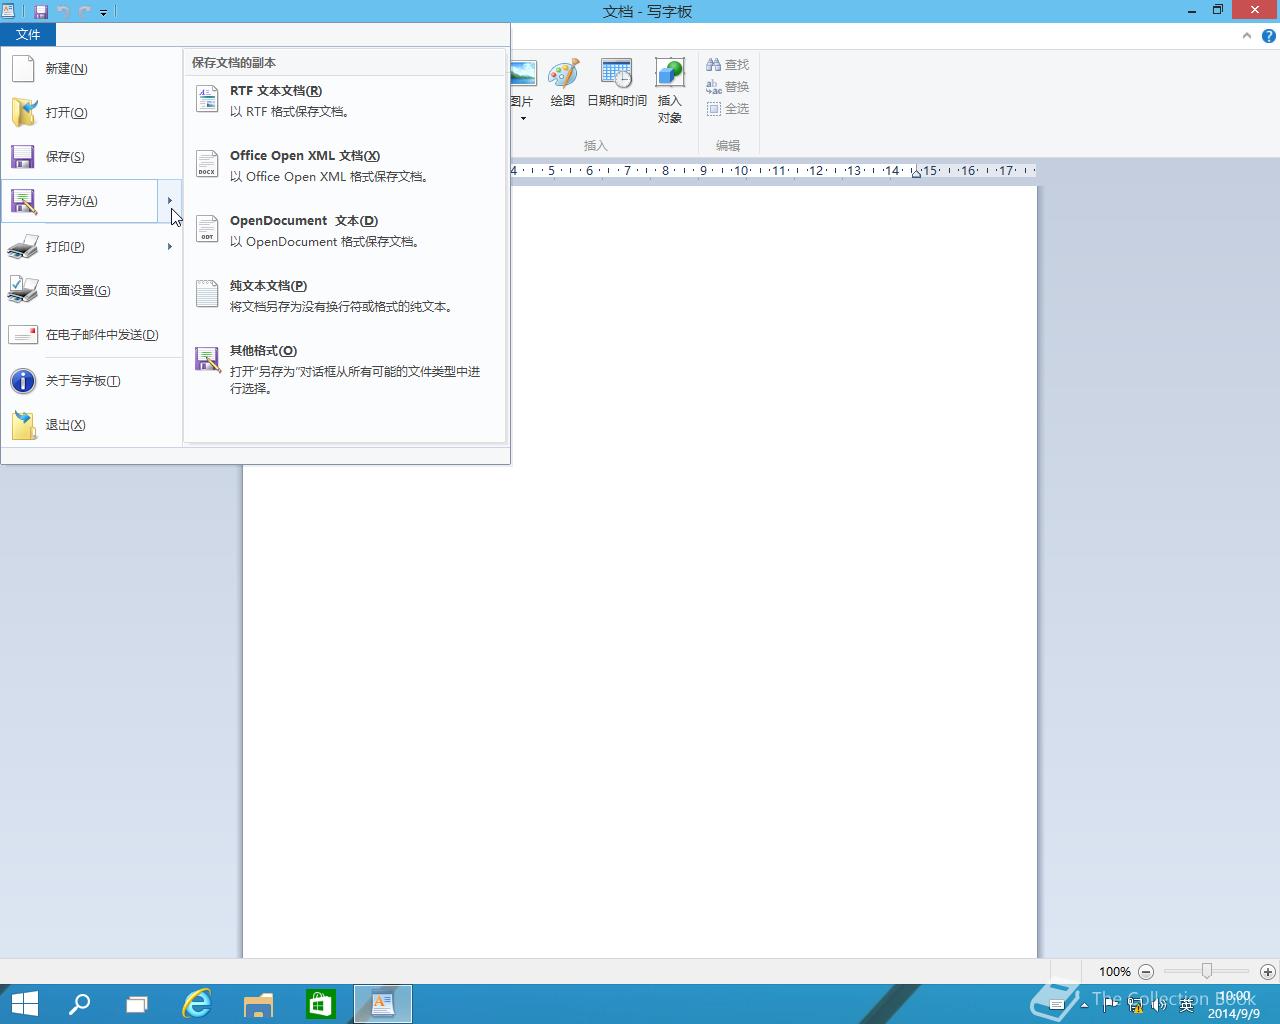1280x1024 pixels.
Task: Click Insert object icon (插入对象)
Action: (x=669, y=91)
